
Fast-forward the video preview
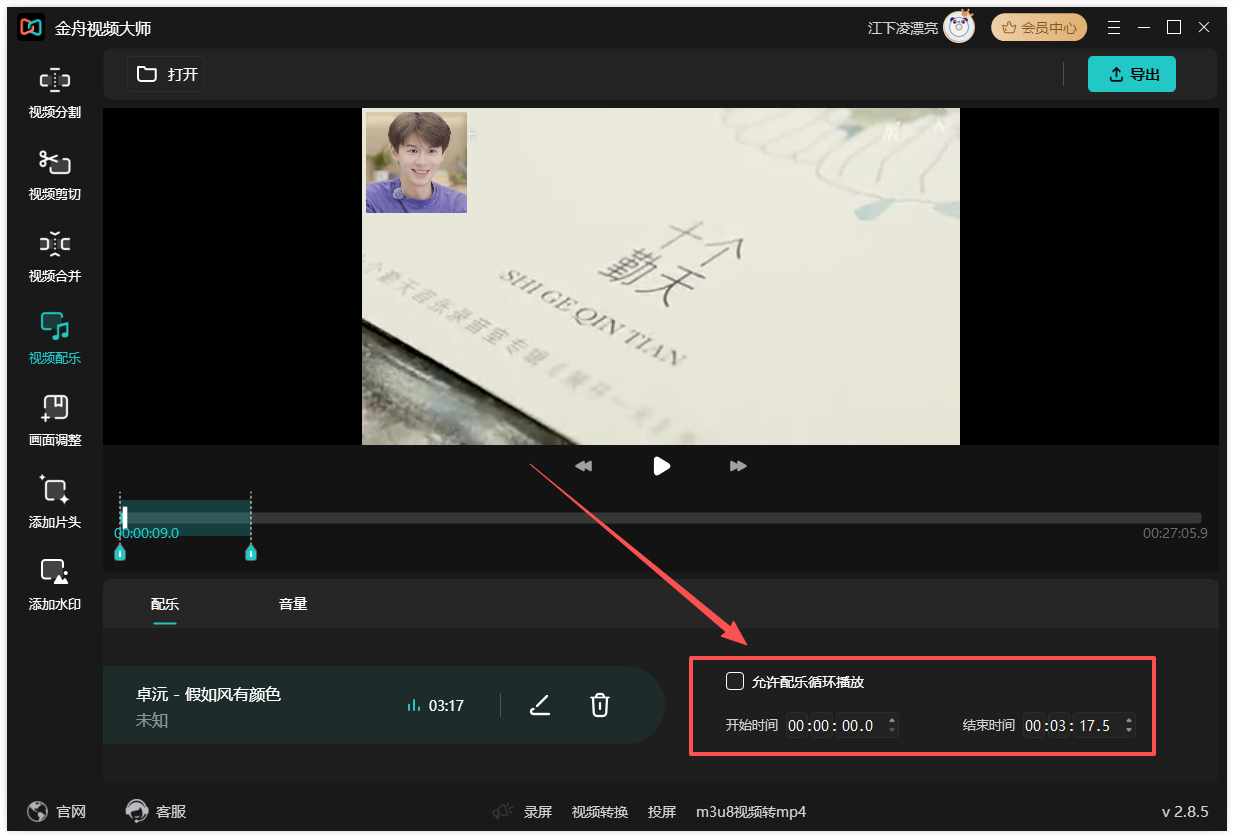click(738, 466)
